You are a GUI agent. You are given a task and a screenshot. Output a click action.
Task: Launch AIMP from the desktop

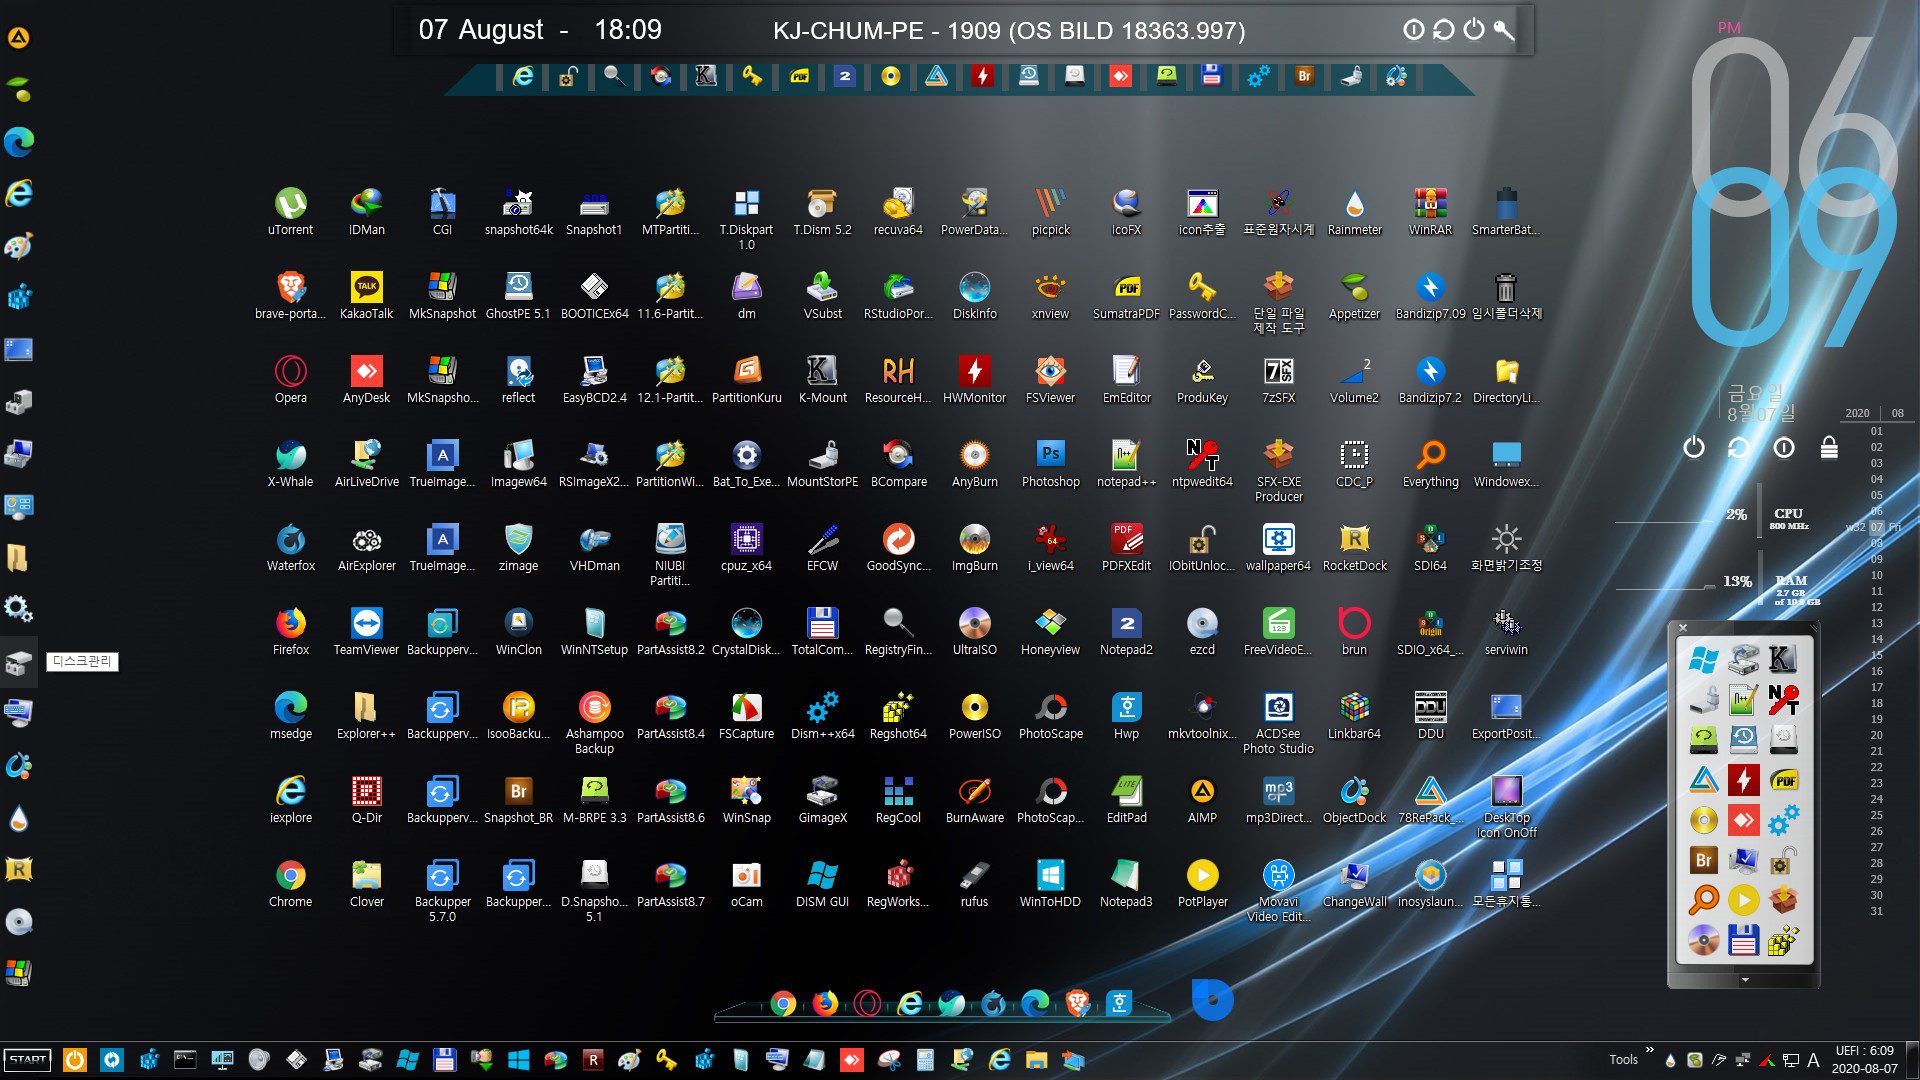[1202, 799]
